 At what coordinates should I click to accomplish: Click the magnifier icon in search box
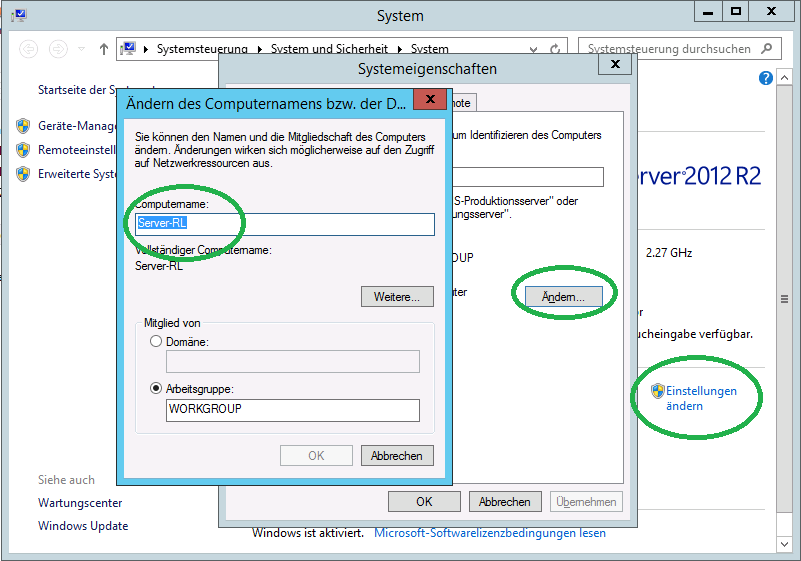[767, 49]
